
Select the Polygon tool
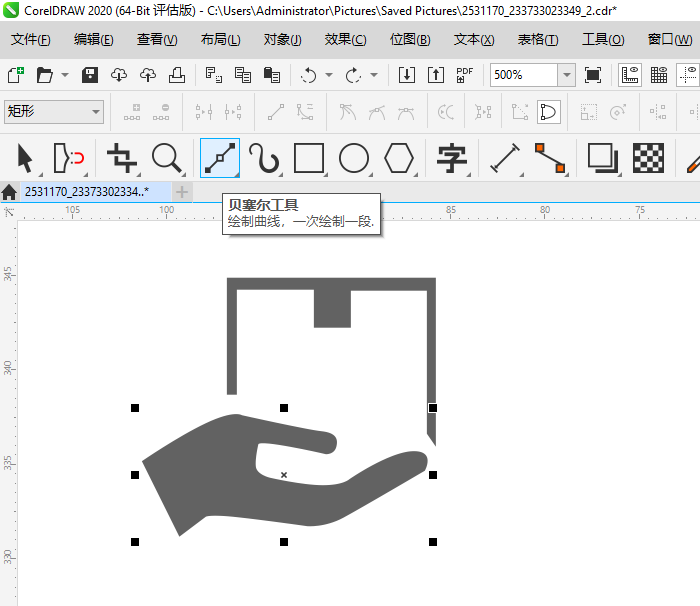coord(399,158)
